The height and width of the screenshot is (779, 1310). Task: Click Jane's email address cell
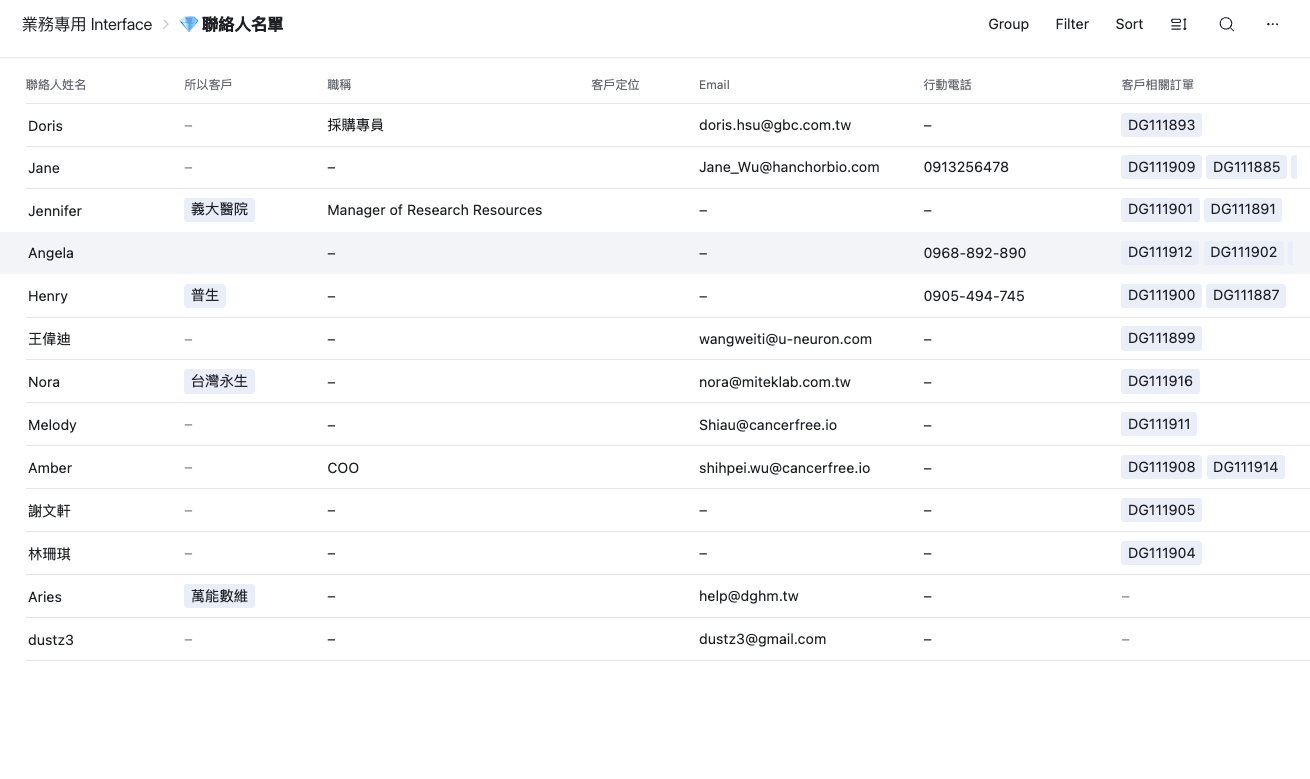tap(789, 168)
